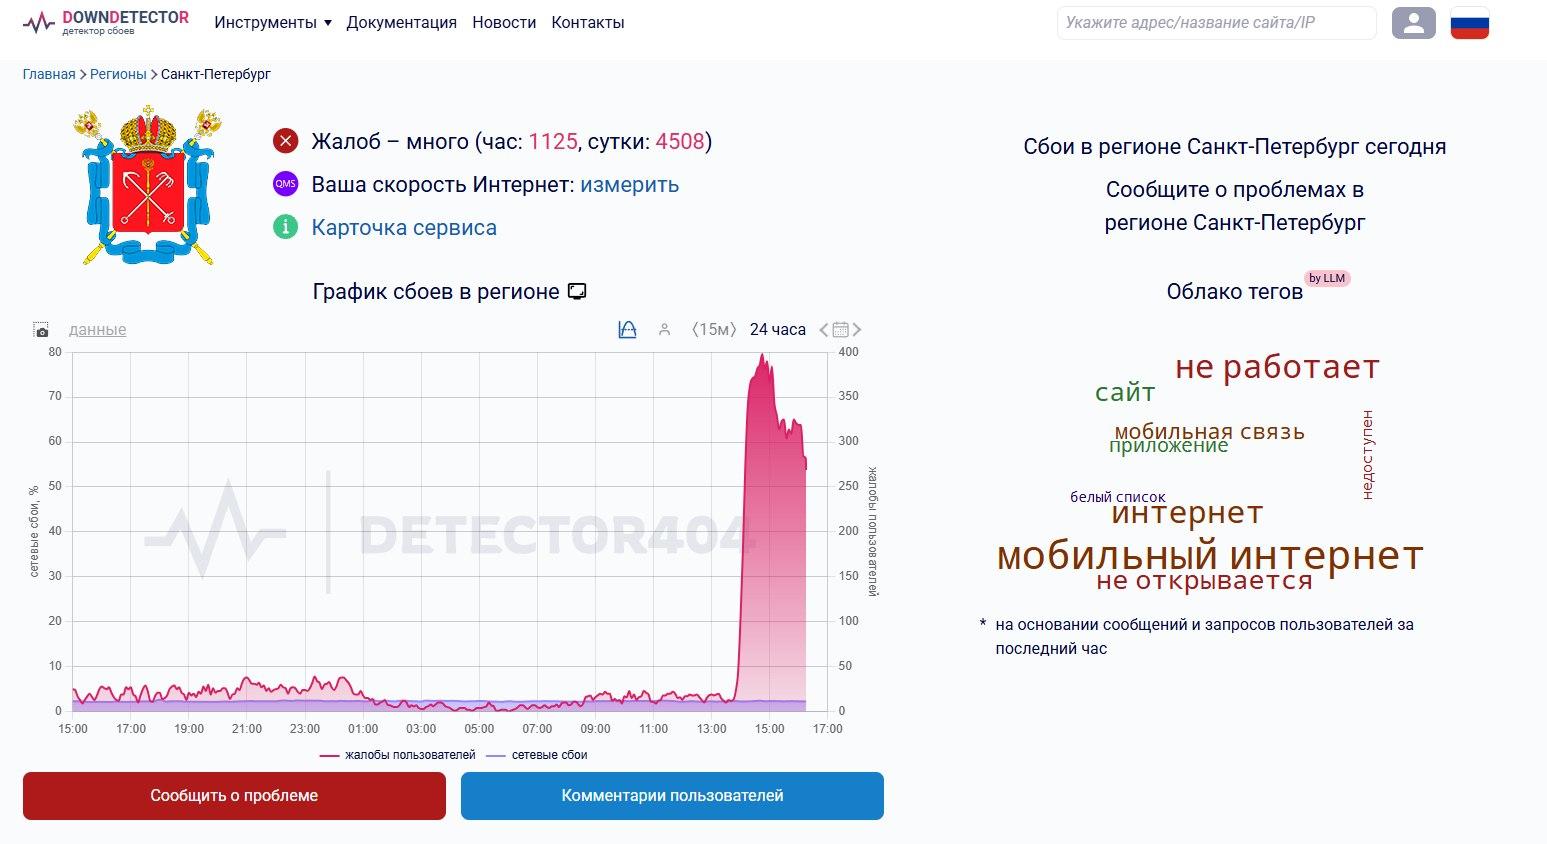1547x844 pixels.
Task: Open the Russian flag language selector
Action: tap(1469, 23)
